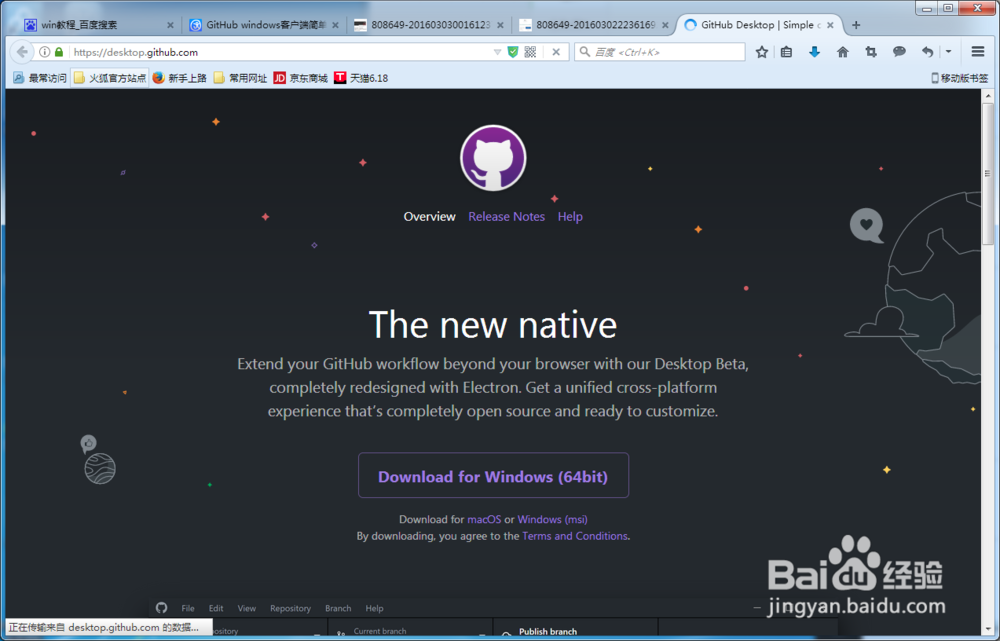The width and height of the screenshot is (1000, 641).
Task: Open the Release Notes link
Action: tap(506, 216)
